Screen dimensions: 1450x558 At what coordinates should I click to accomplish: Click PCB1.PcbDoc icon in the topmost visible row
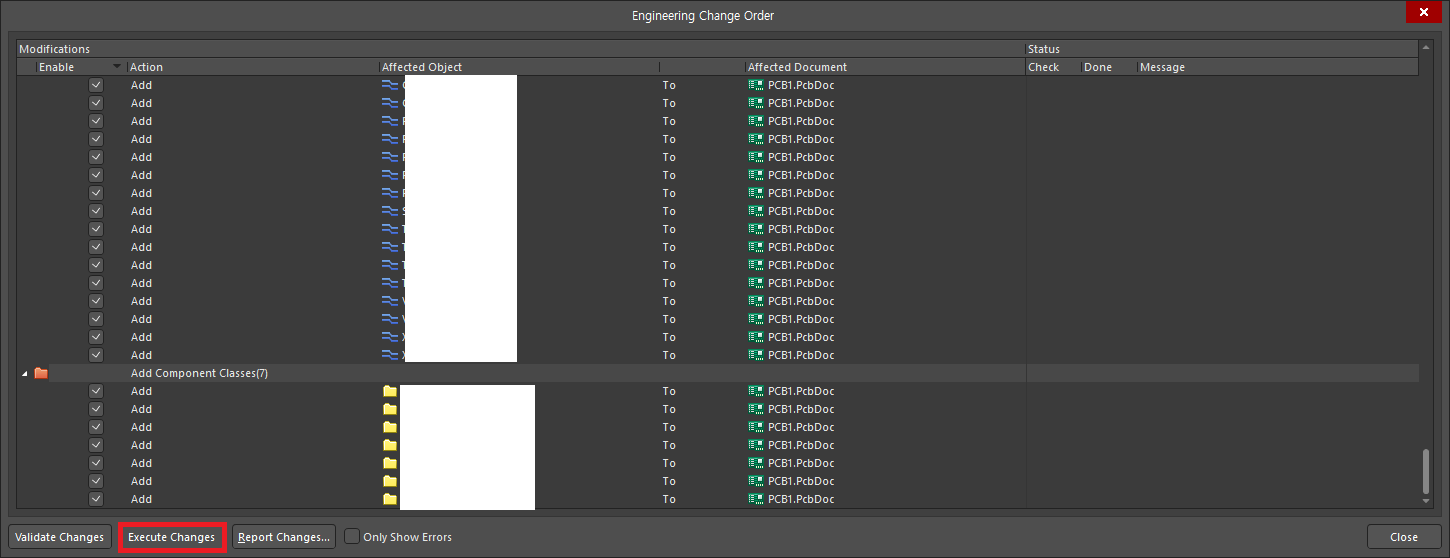(x=756, y=85)
